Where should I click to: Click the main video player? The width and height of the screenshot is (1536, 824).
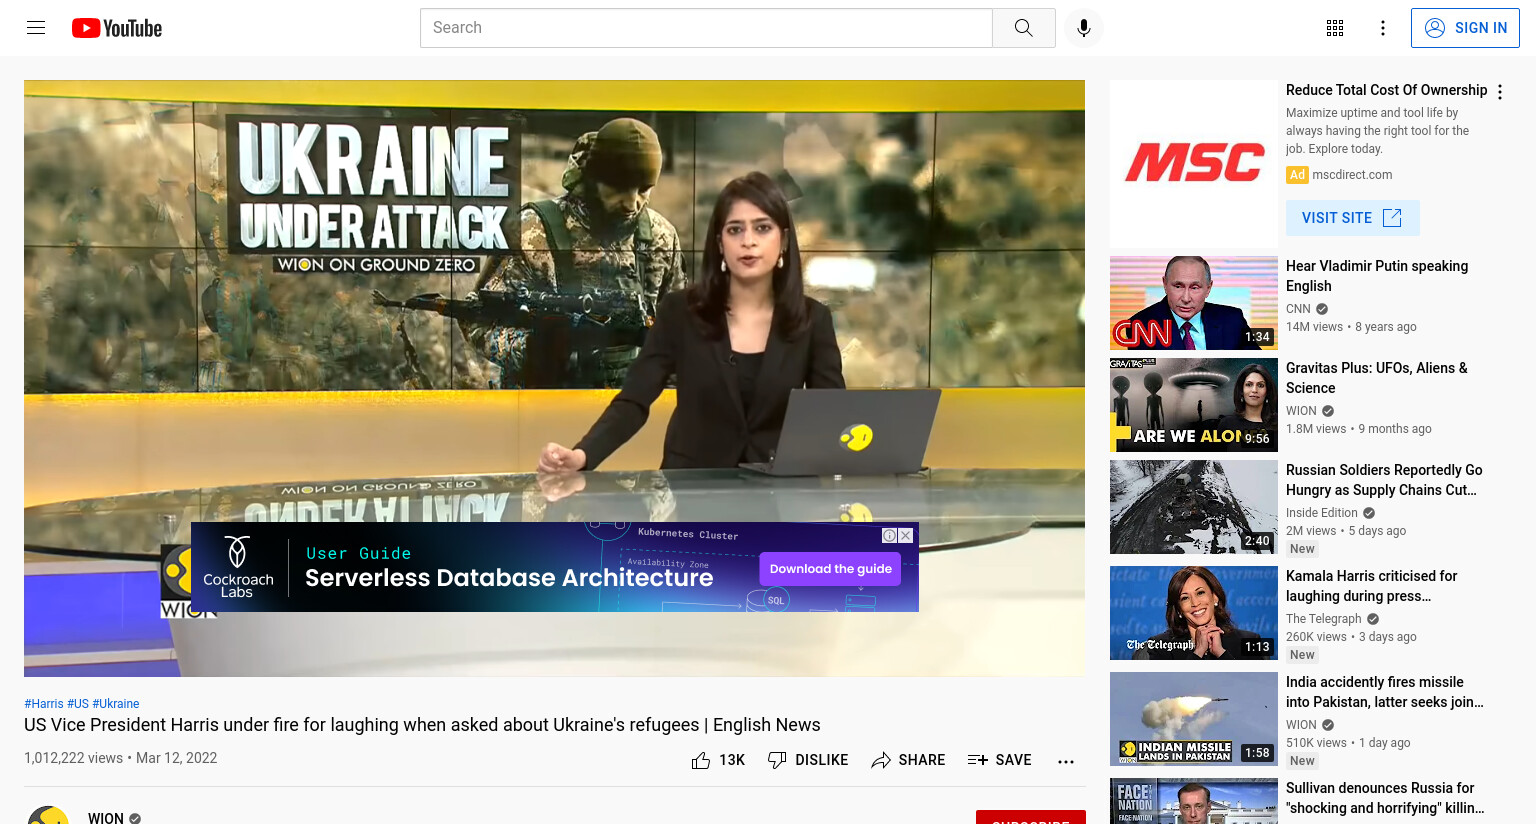[554, 378]
